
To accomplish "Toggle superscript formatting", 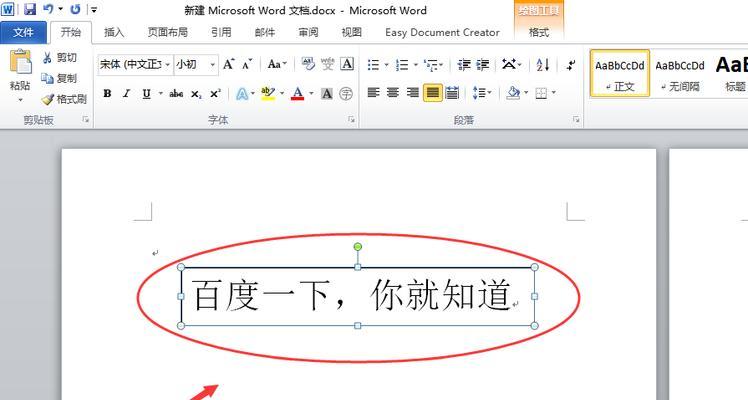I will point(215,93).
